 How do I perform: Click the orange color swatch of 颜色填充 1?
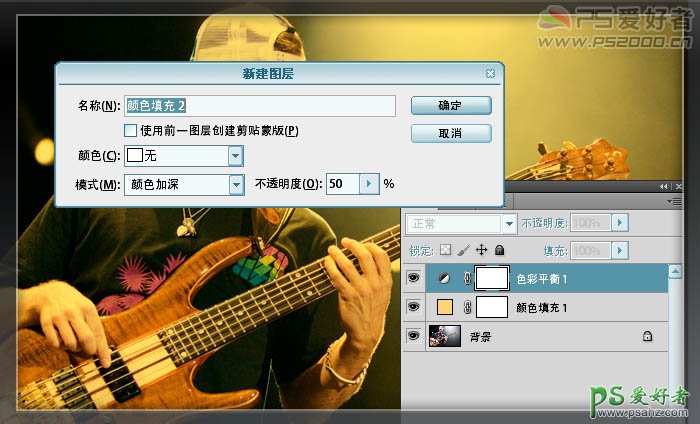pyautogui.click(x=443, y=308)
